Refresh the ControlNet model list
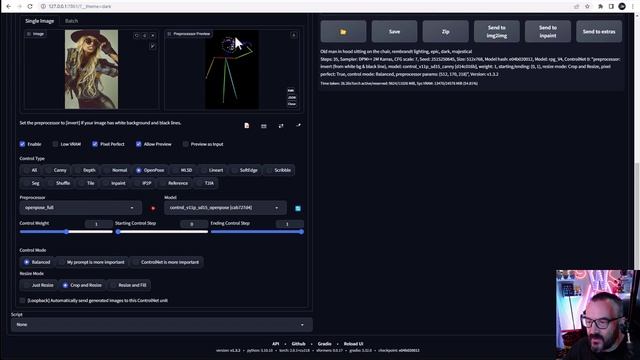Image resolution: width=640 pixels, height=360 pixels. tap(298, 208)
